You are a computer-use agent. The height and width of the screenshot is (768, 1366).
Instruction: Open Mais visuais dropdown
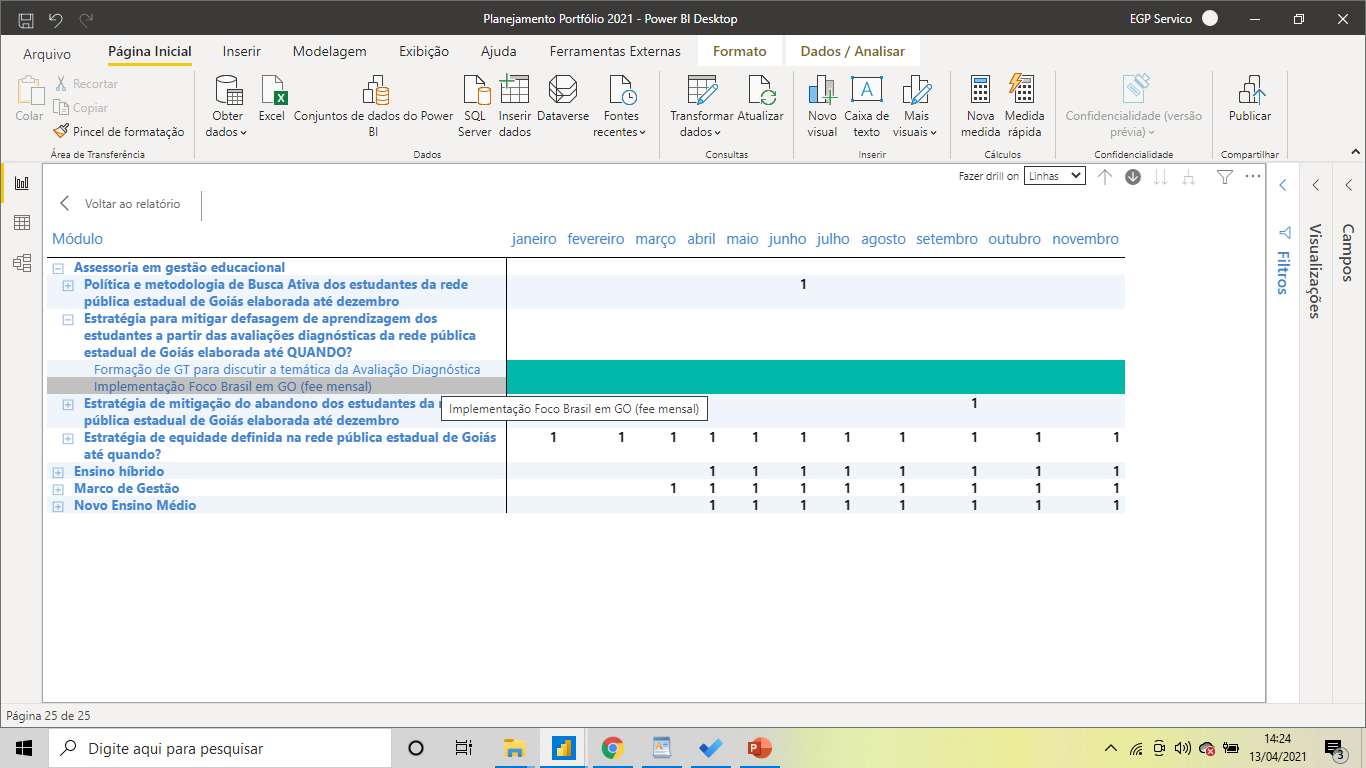[916, 107]
